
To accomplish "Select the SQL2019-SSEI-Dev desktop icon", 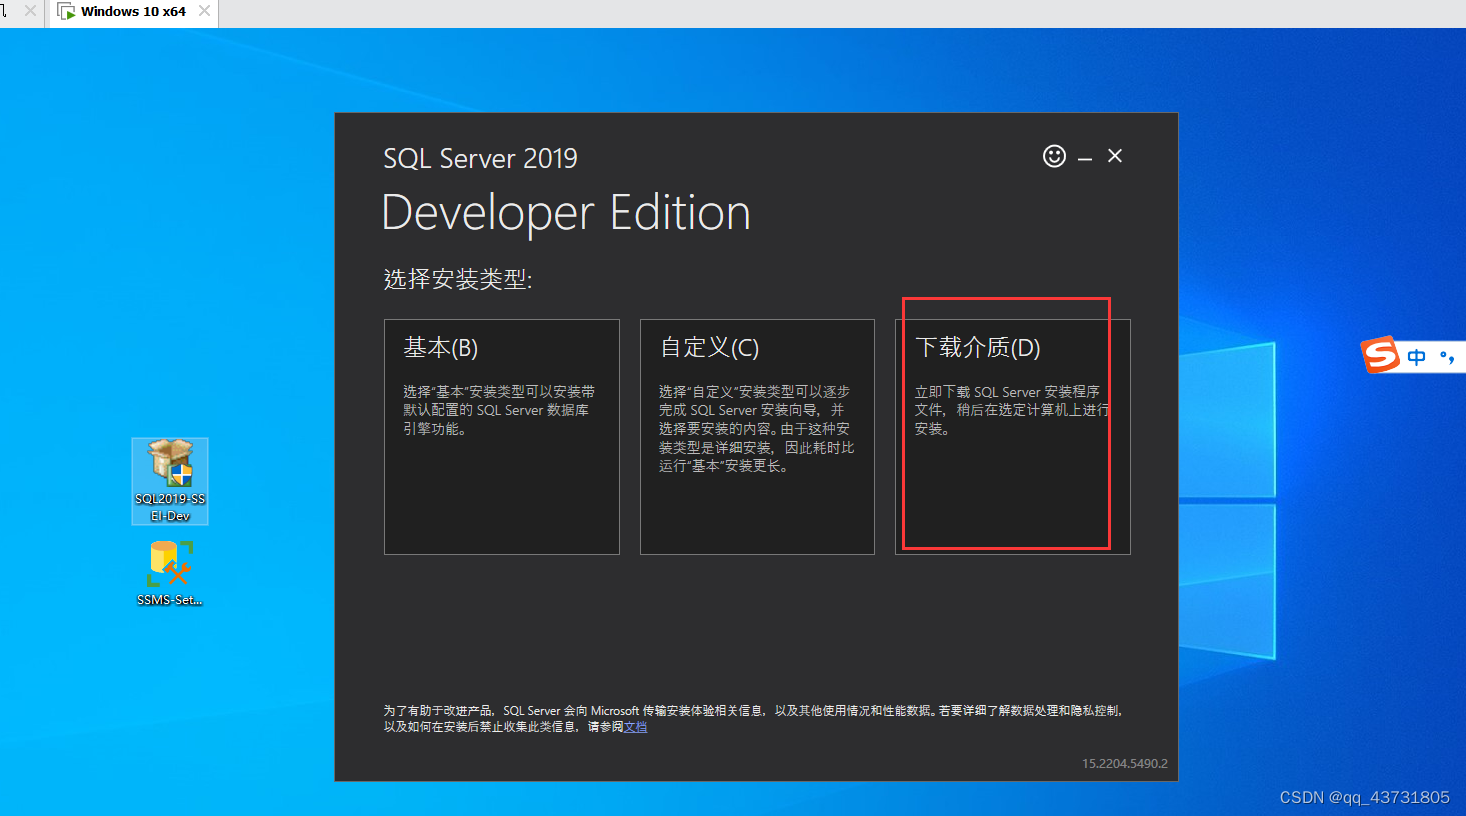I will click(170, 481).
